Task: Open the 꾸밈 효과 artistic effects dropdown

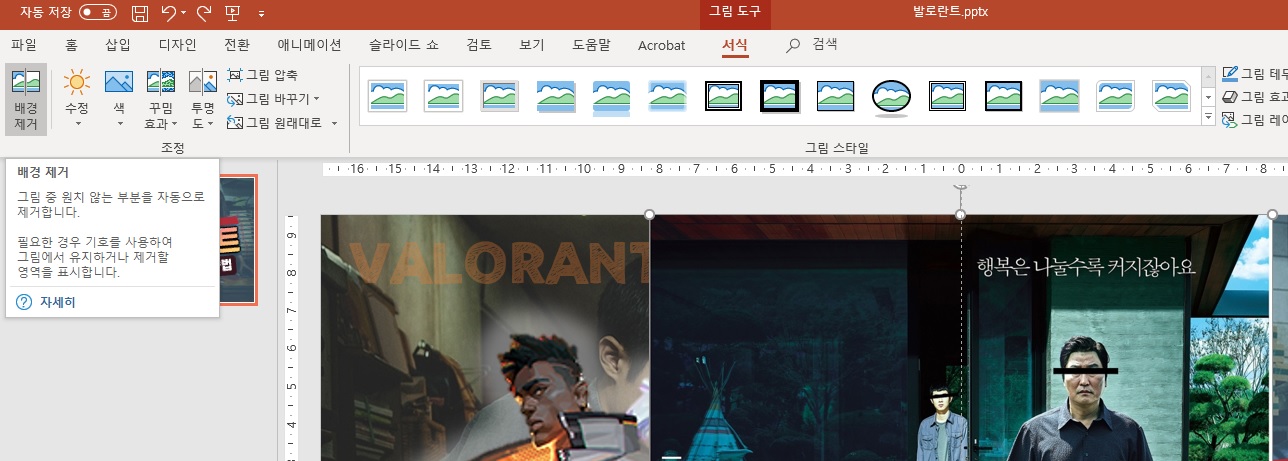Action: pos(161,100)
